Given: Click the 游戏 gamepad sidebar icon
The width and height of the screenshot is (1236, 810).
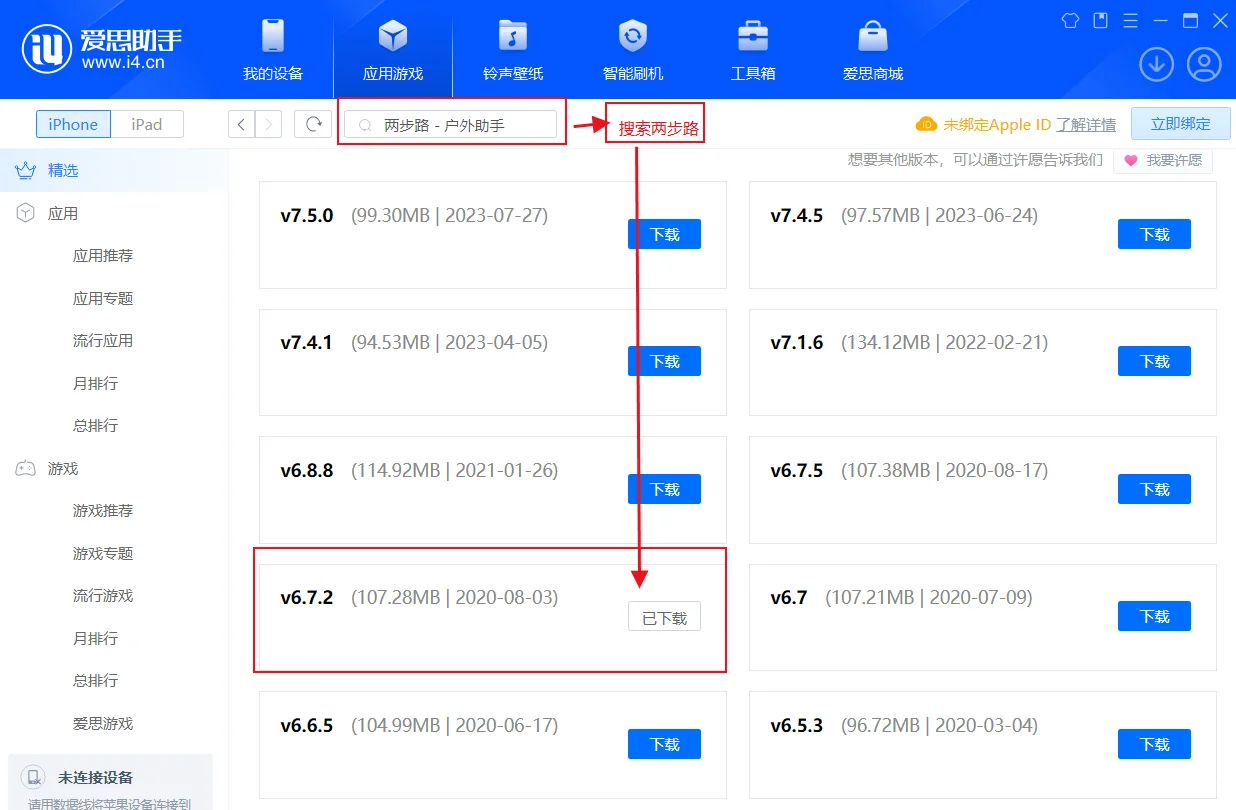Looking at the screenshot, I should pyautogui.click(x=25, y=468).
